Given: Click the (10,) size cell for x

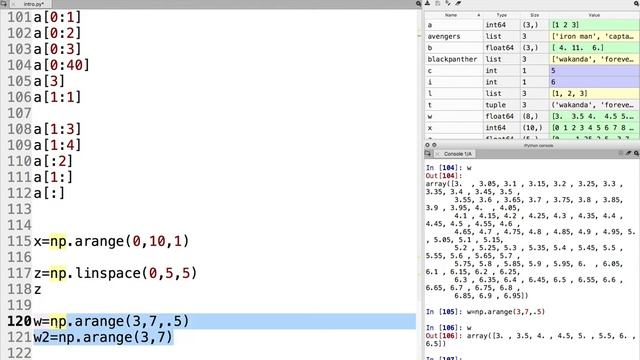Looking at the screenshot, I should point(535,128).
